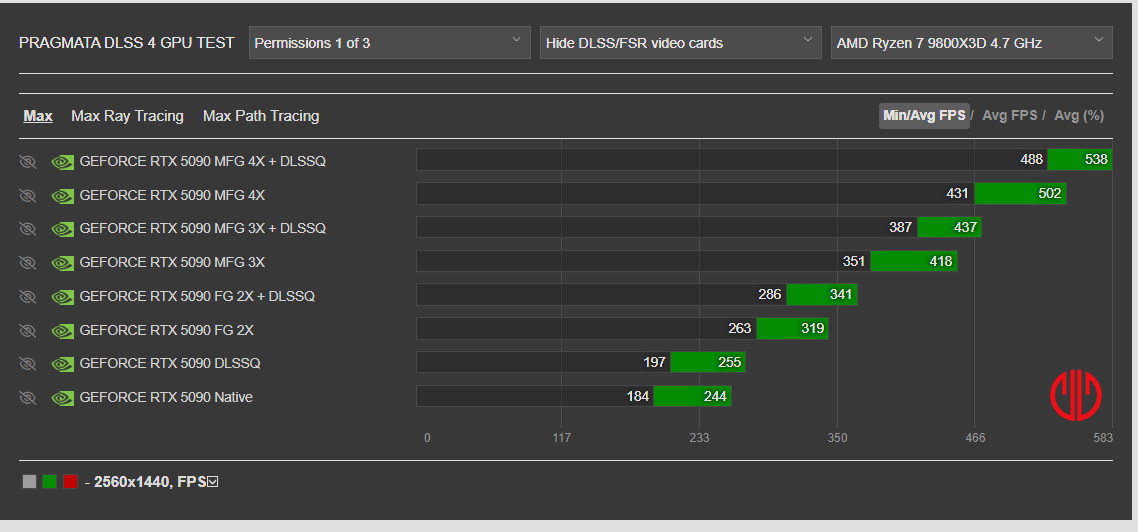
Task: Click the red legend color swatch
Action: pos(70,481)
